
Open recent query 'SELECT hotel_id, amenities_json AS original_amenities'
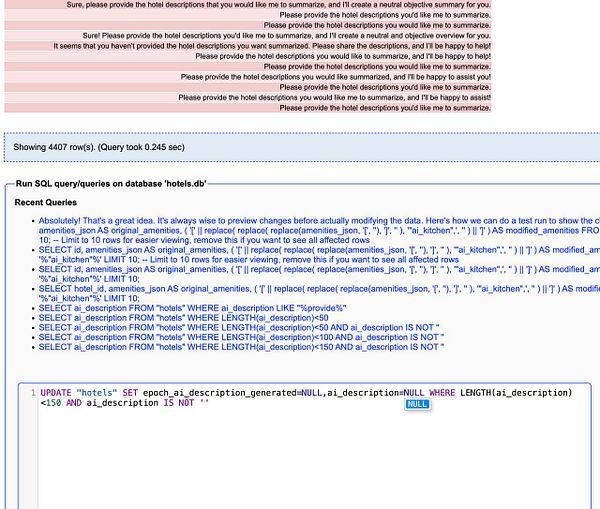tap(319, 294)
